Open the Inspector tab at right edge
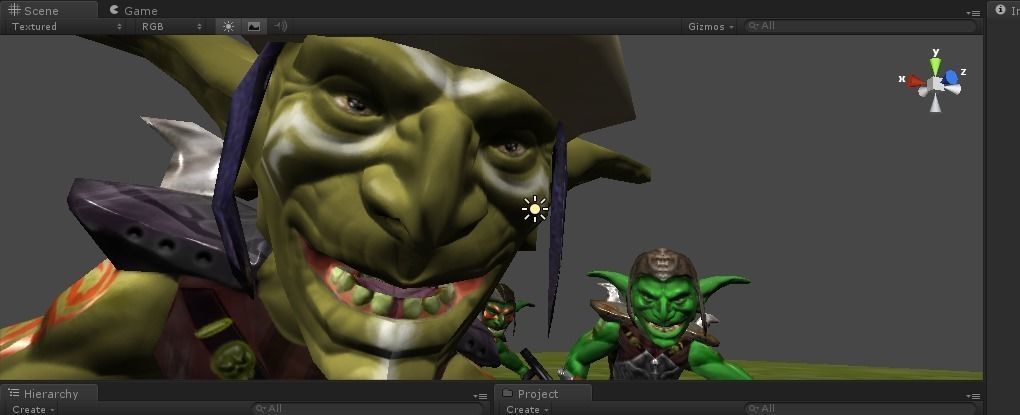 (x=1006, y=10)
